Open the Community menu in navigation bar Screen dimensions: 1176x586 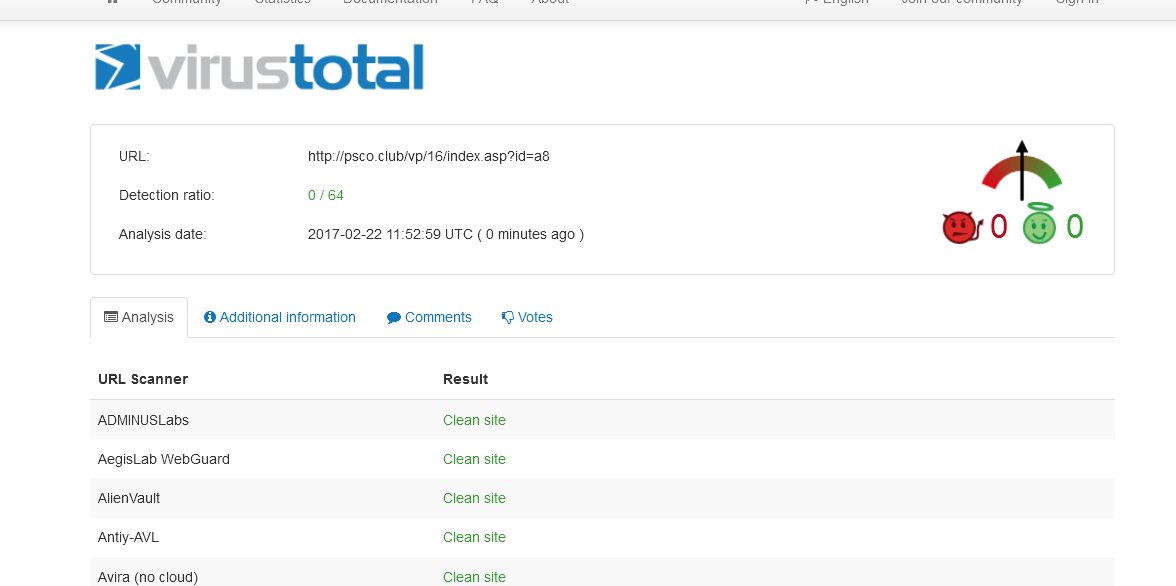(187, 3)
